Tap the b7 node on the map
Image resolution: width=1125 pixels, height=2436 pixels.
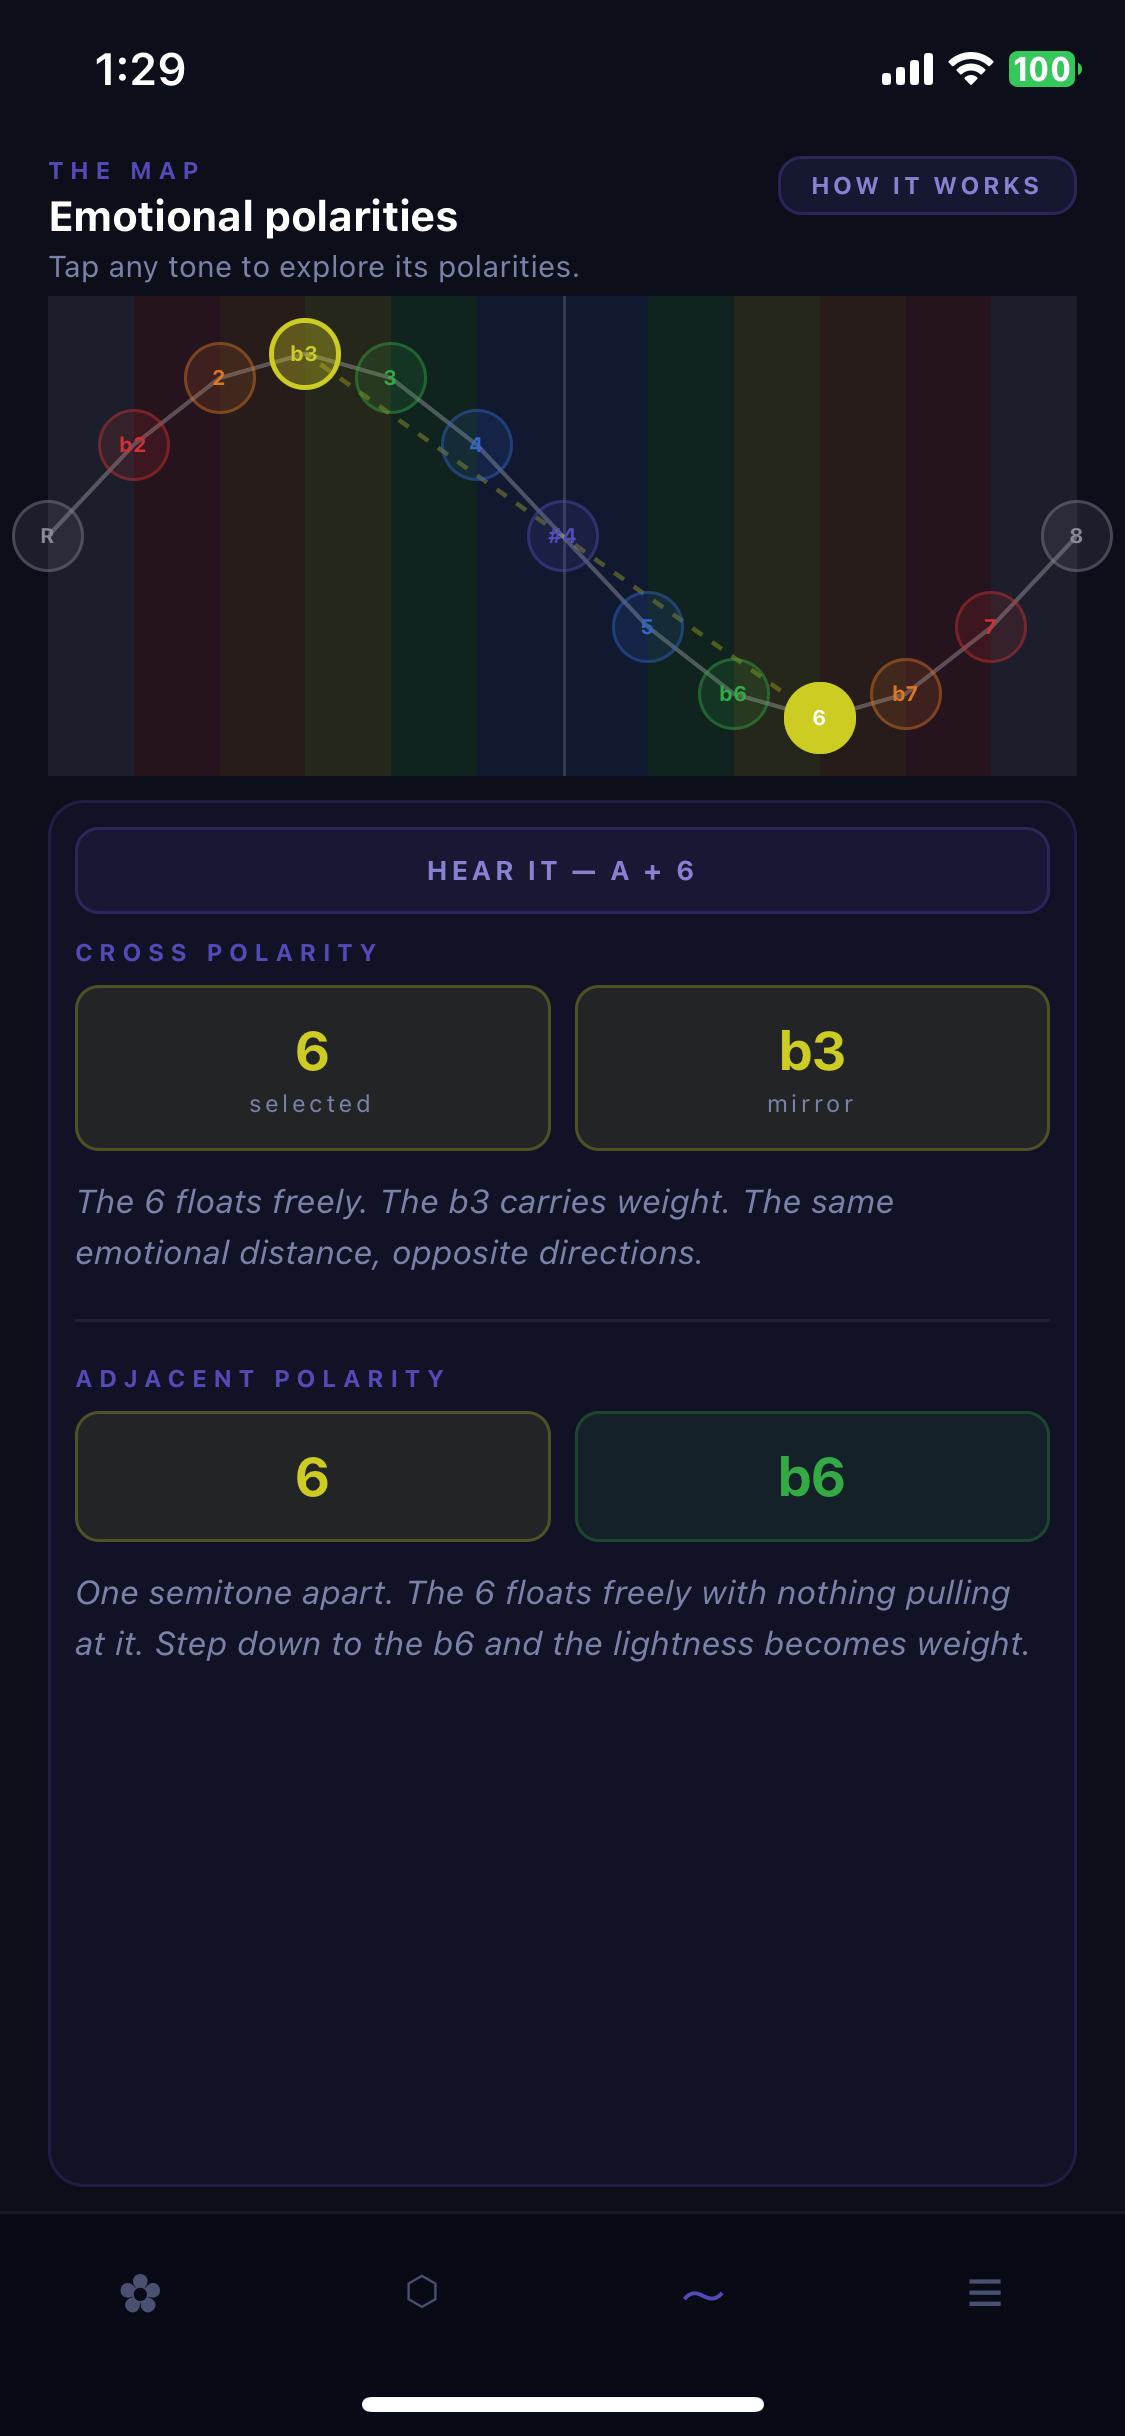tap(905, 693)
